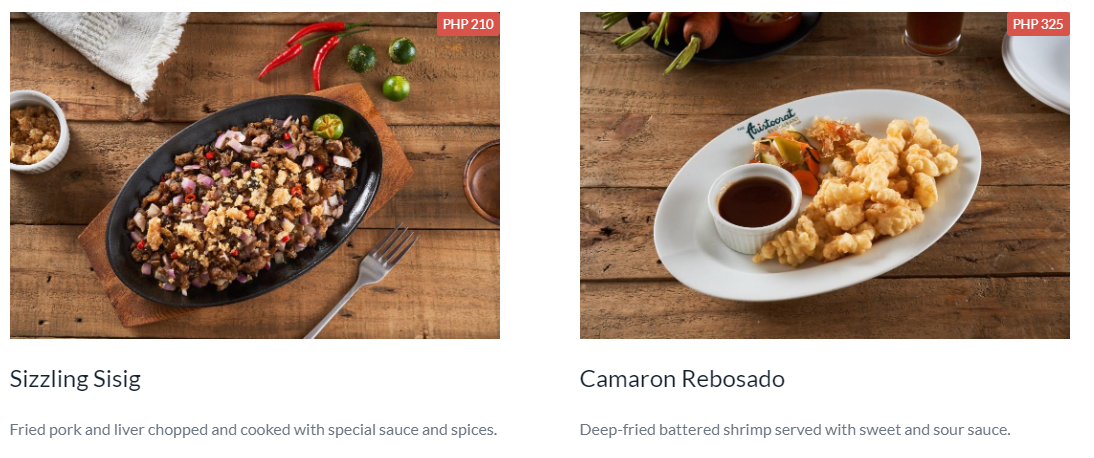Click the halved calamansi on the sisig plate
Screen dimensions: 1094x458
coord(328,126)
